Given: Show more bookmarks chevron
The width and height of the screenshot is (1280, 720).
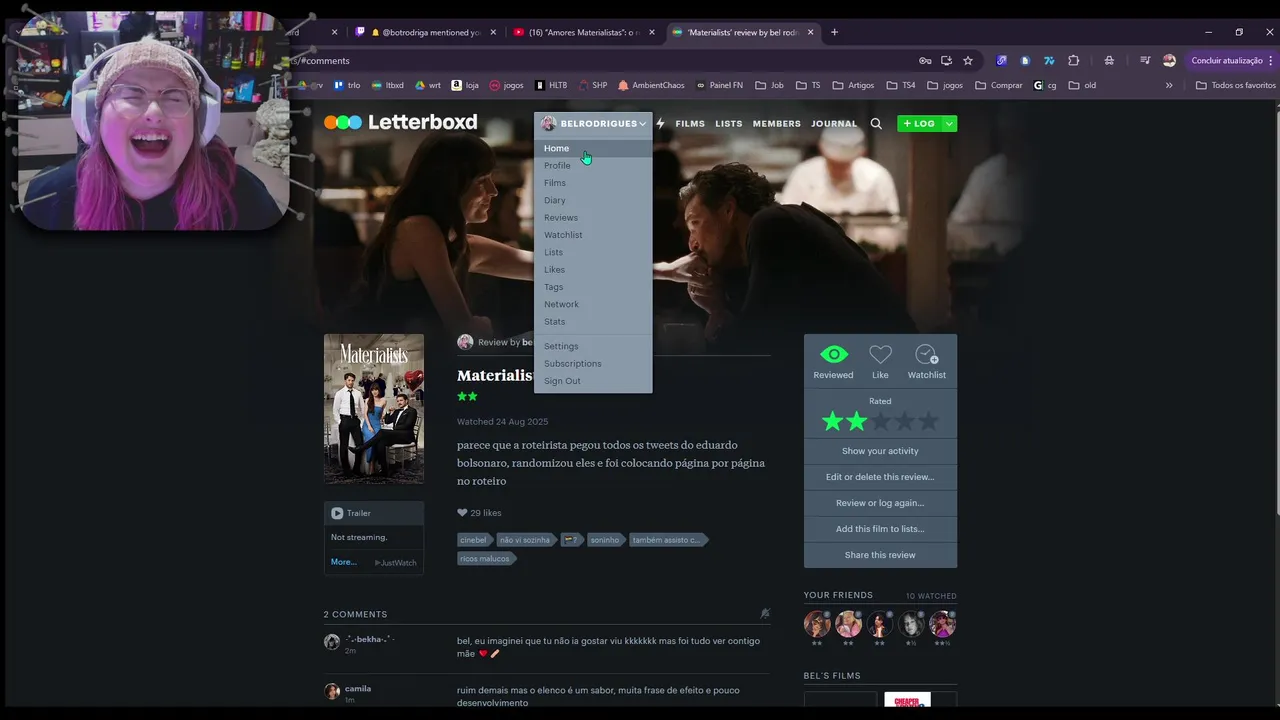Looking at the screenshot, I should click(x=1169, y=85).
